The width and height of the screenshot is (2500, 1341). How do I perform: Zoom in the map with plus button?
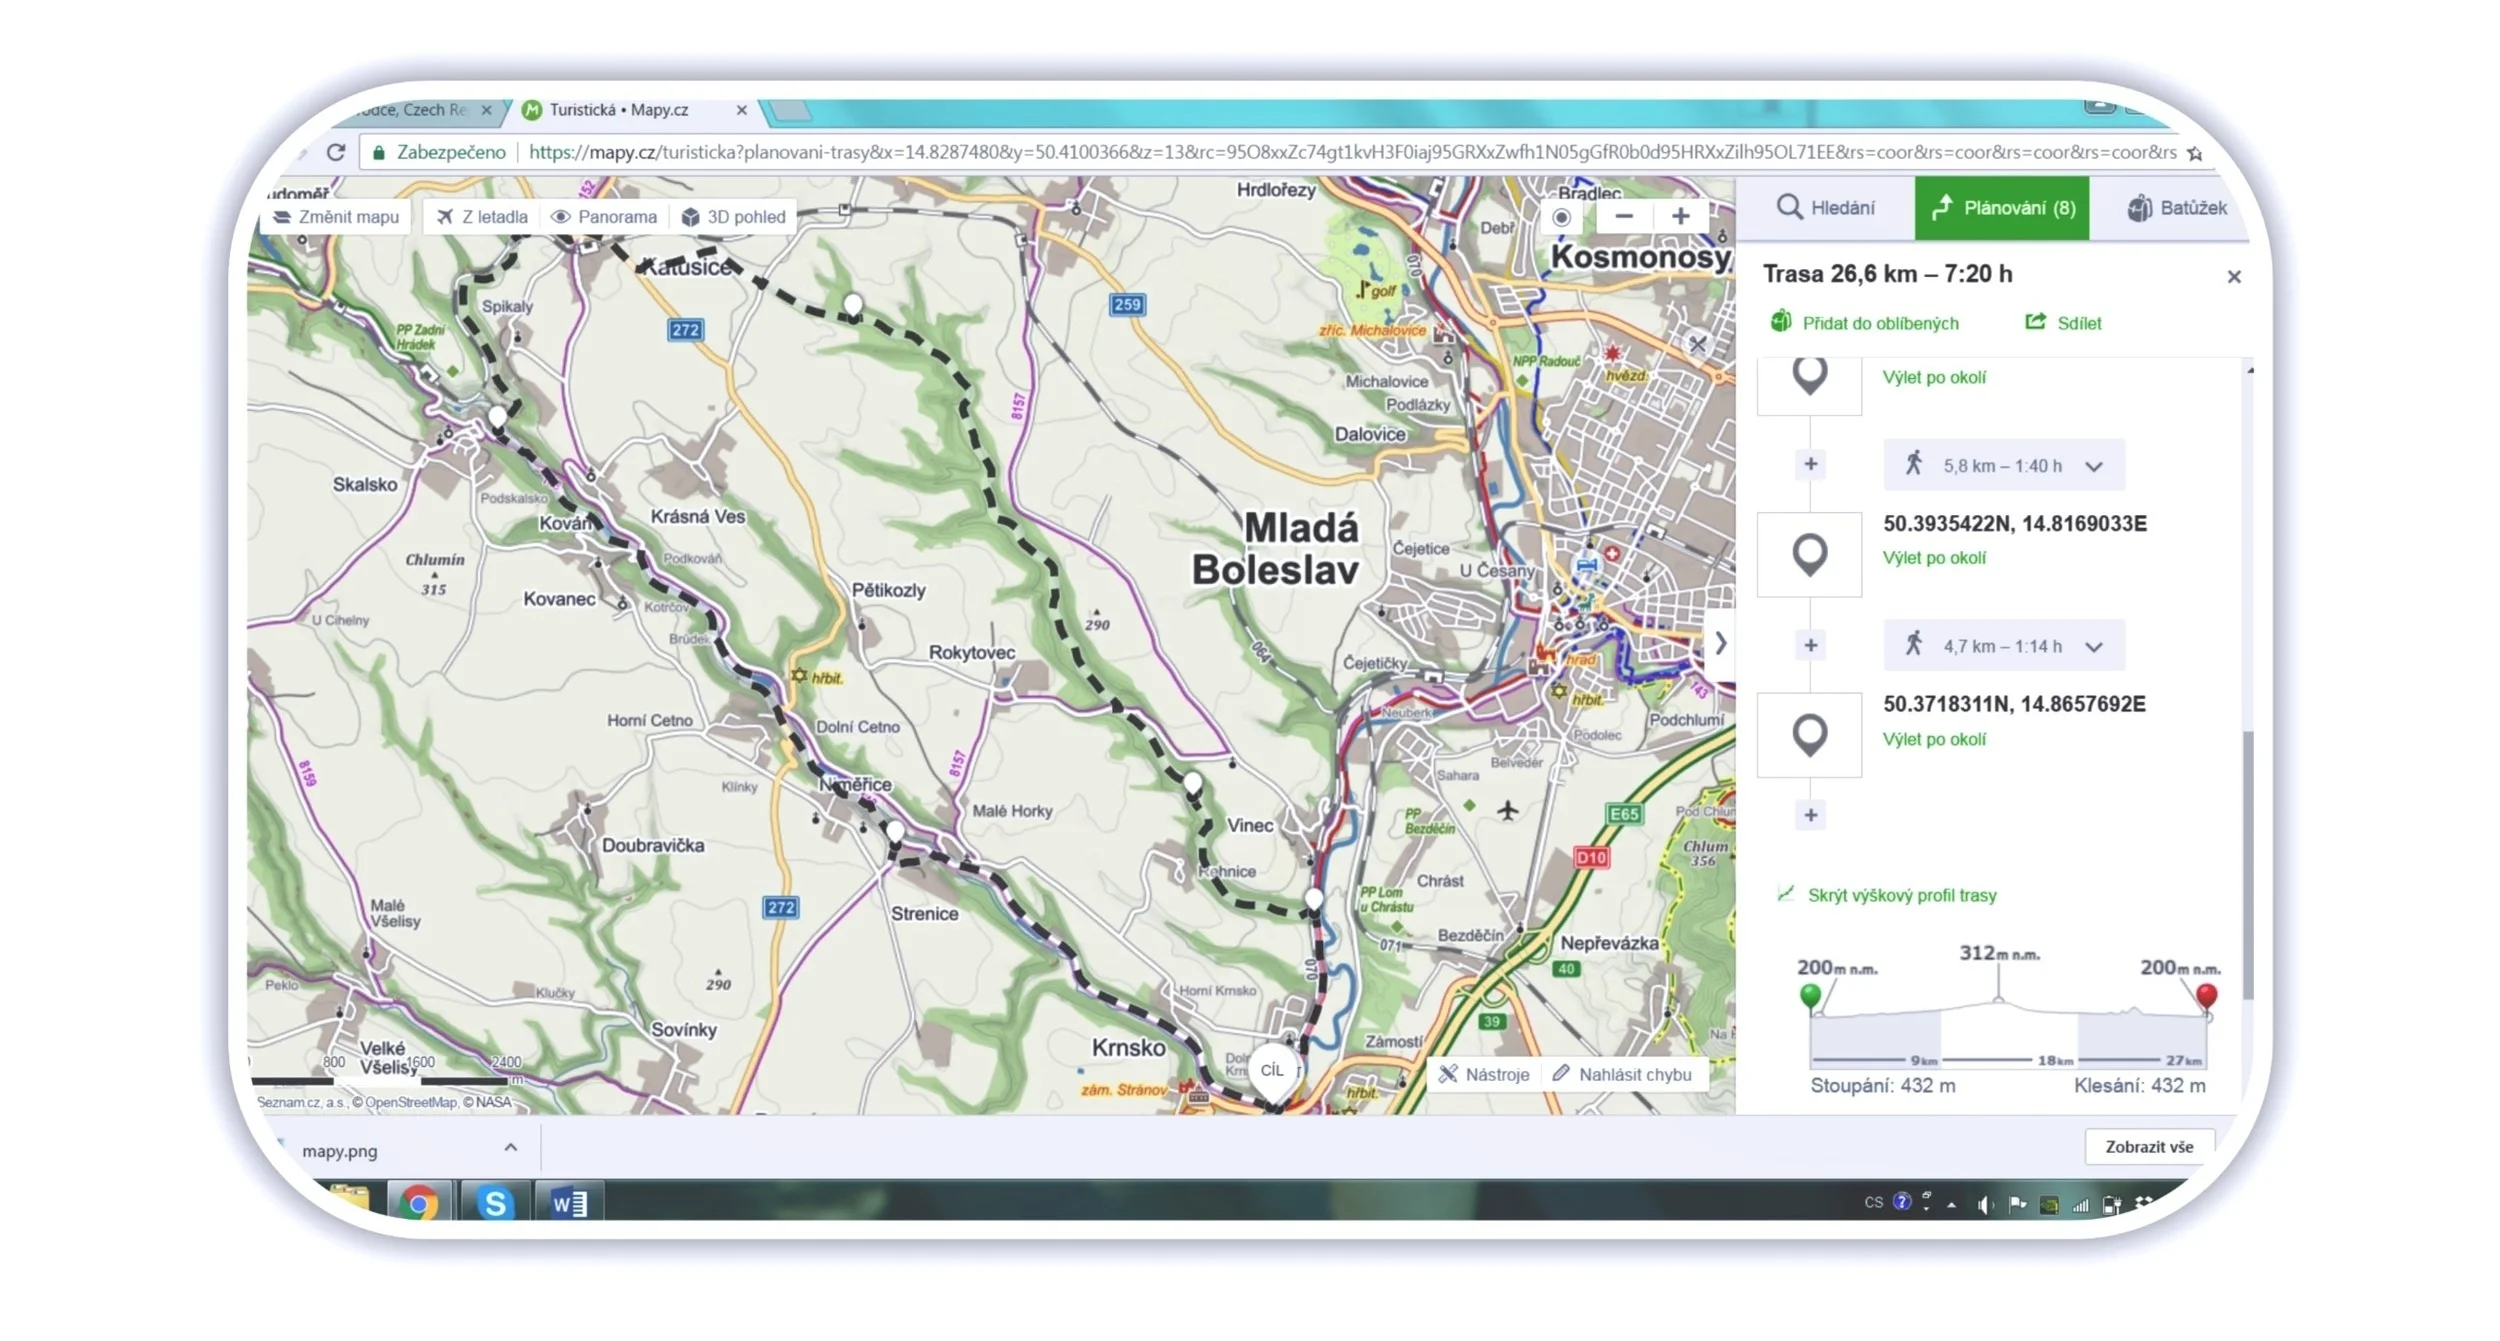[x=1681, y=216]
